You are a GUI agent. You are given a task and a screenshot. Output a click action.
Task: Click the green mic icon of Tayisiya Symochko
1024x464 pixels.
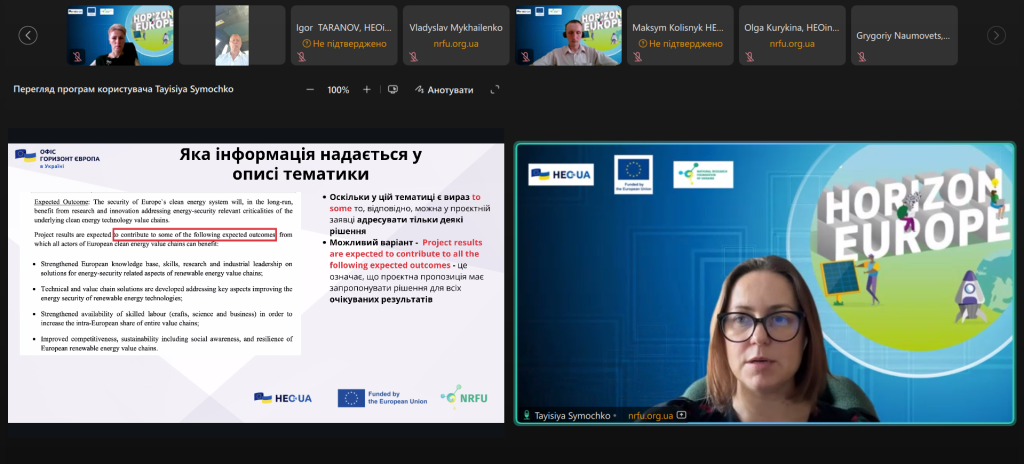pyautogui.click(x=526, y=416)
